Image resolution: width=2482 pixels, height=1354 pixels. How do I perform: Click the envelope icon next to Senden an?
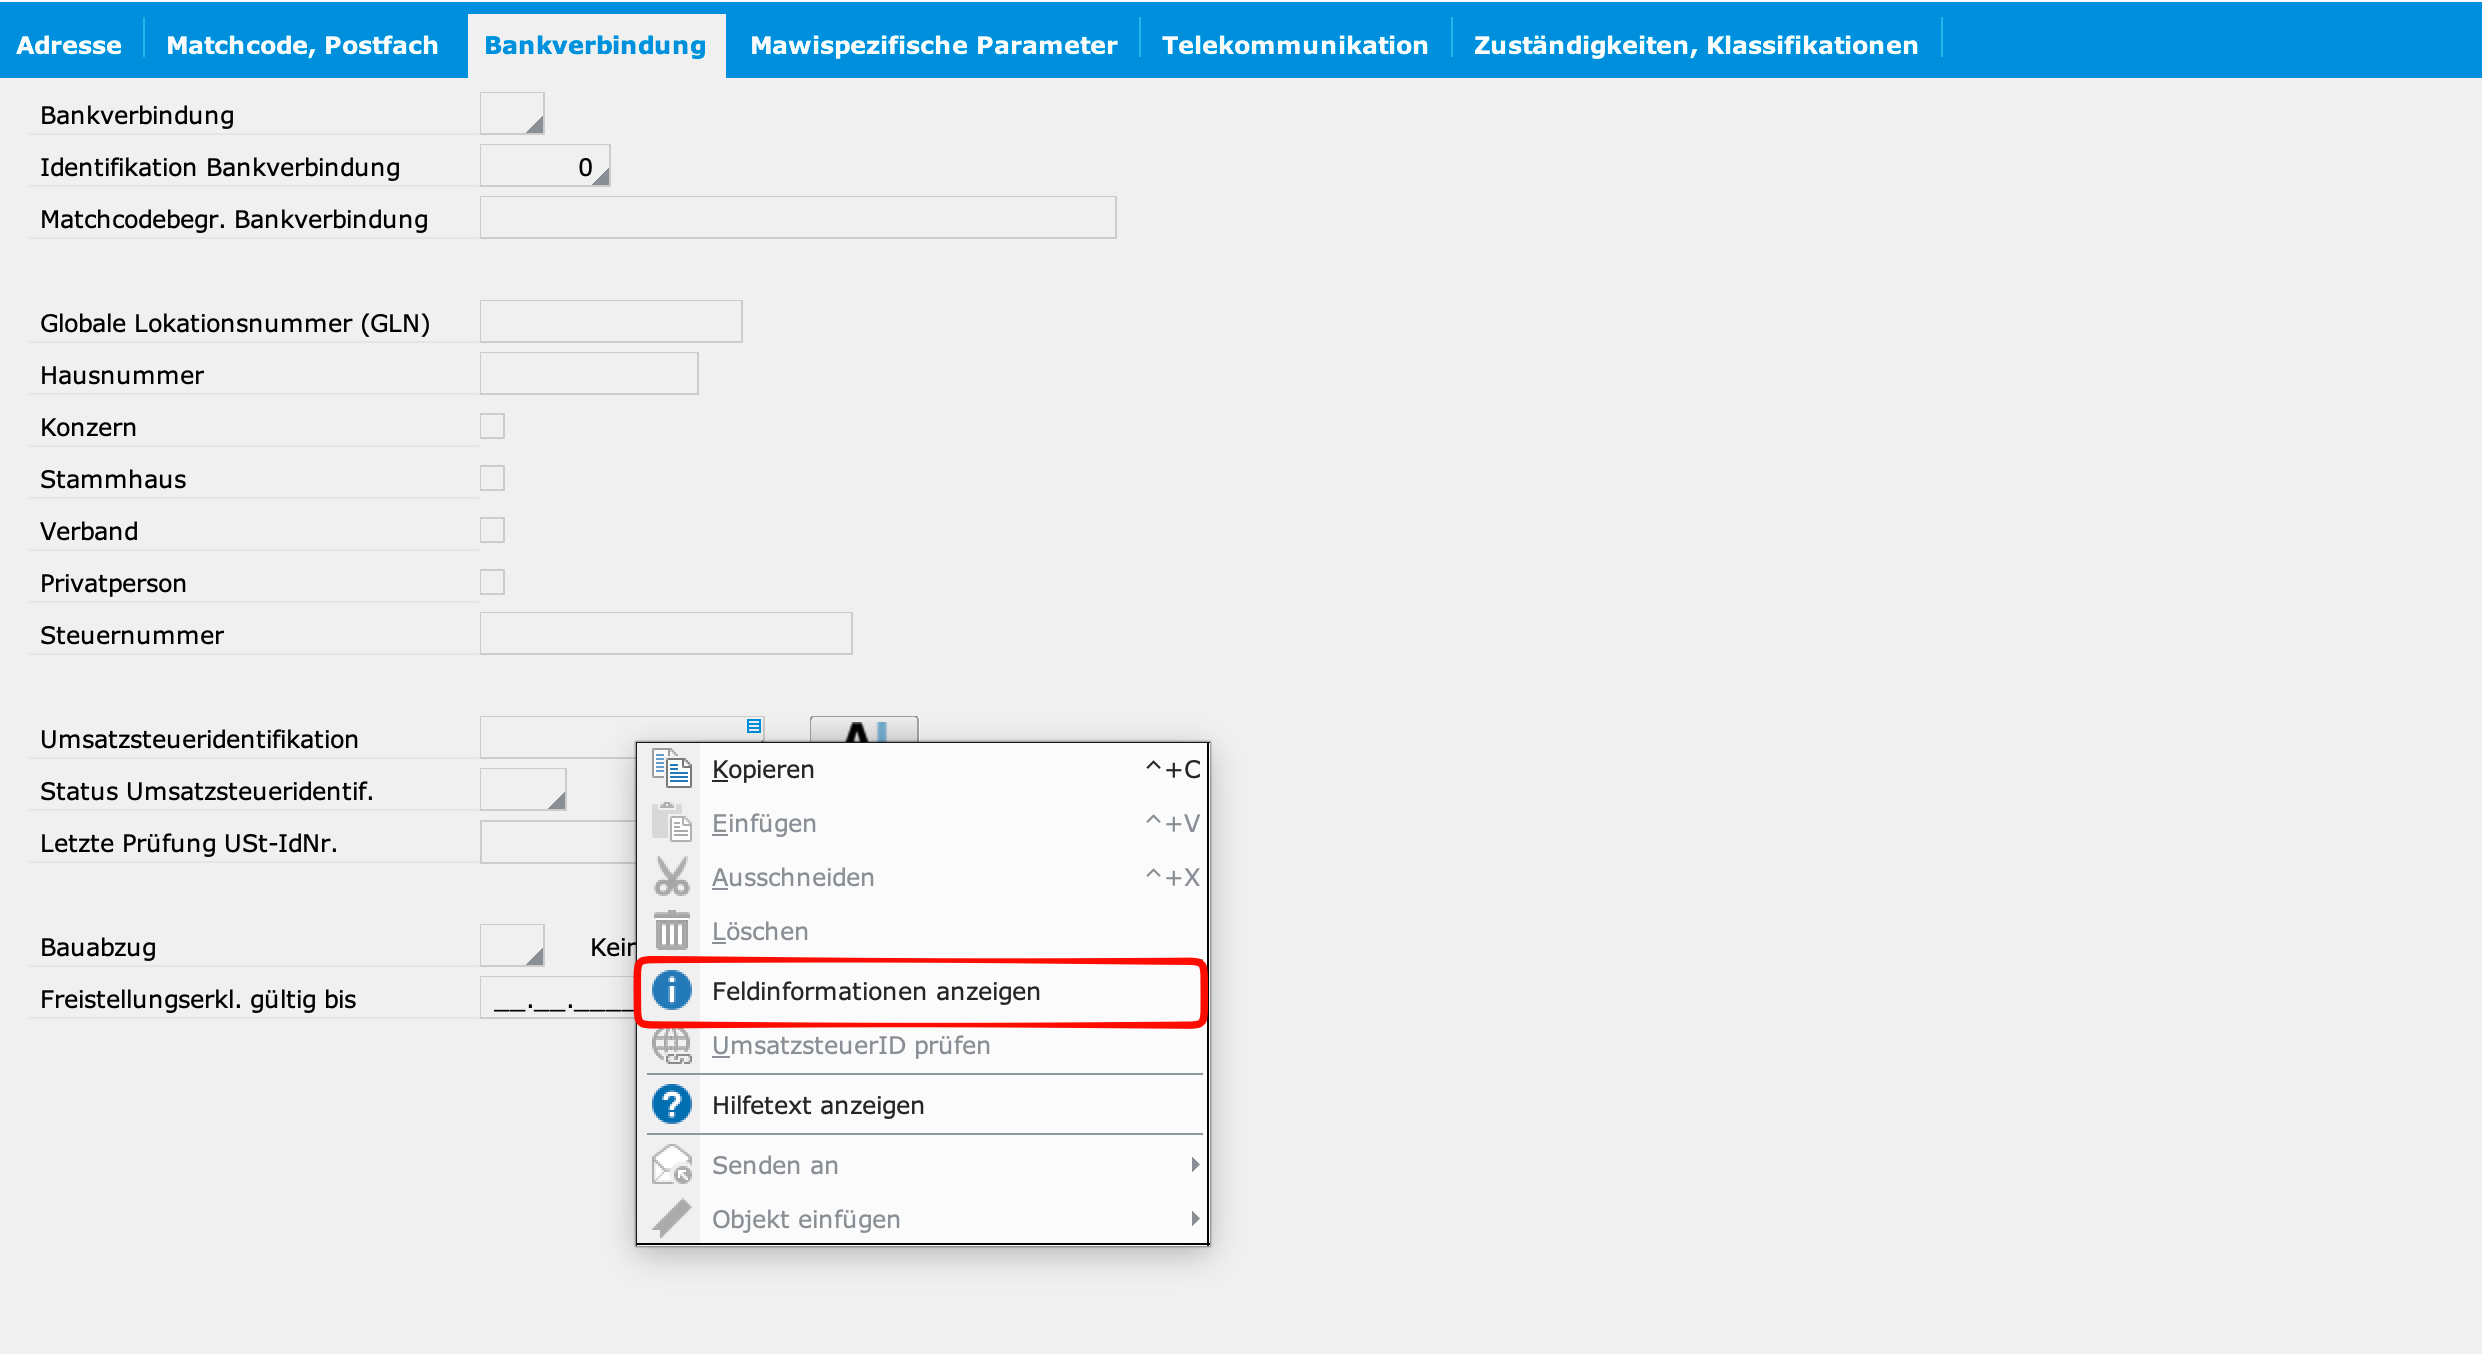672,1165
